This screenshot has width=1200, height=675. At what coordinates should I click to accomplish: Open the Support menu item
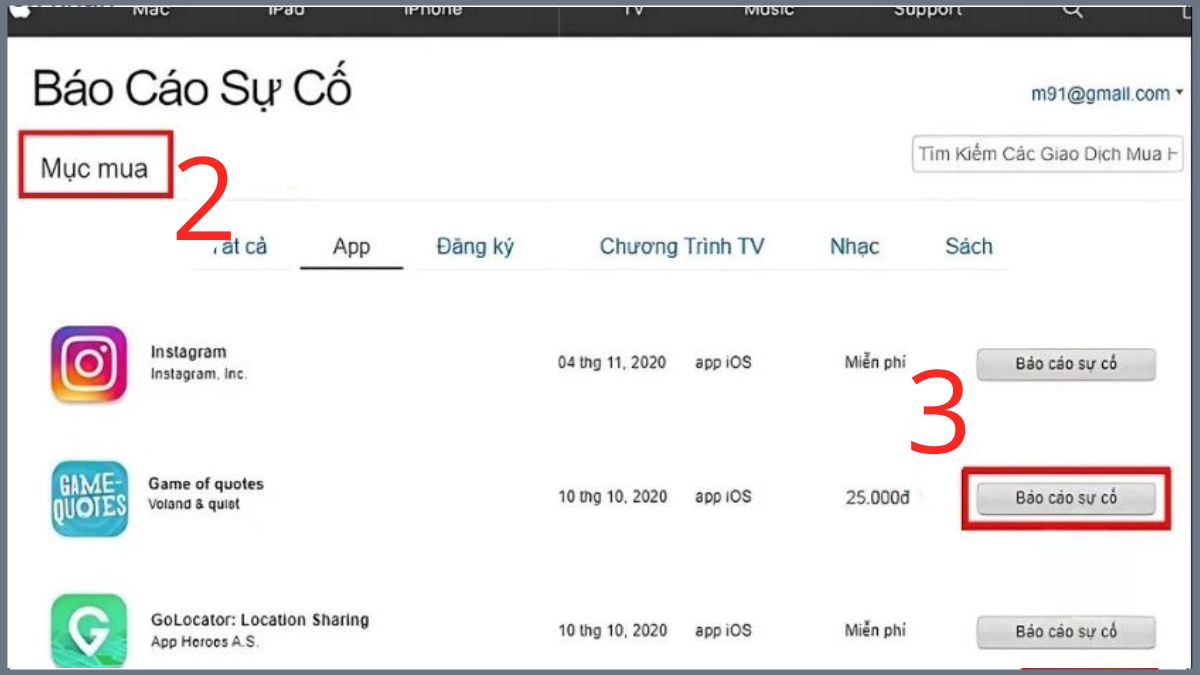click(x=927, y=9)
